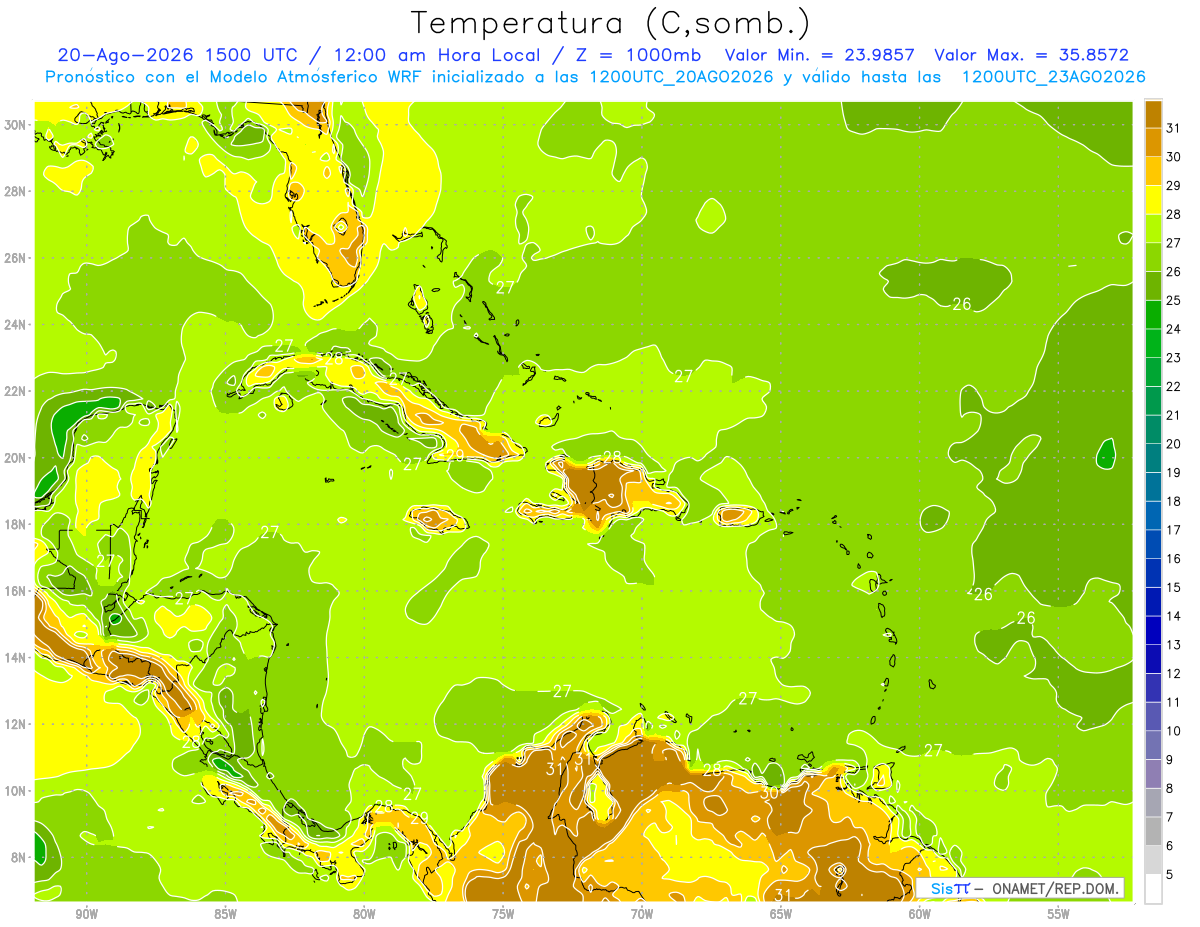Screen dimensions: 1200x927
Task: Click the '8N' latitude axis label
Action: [x=19, y=857]
